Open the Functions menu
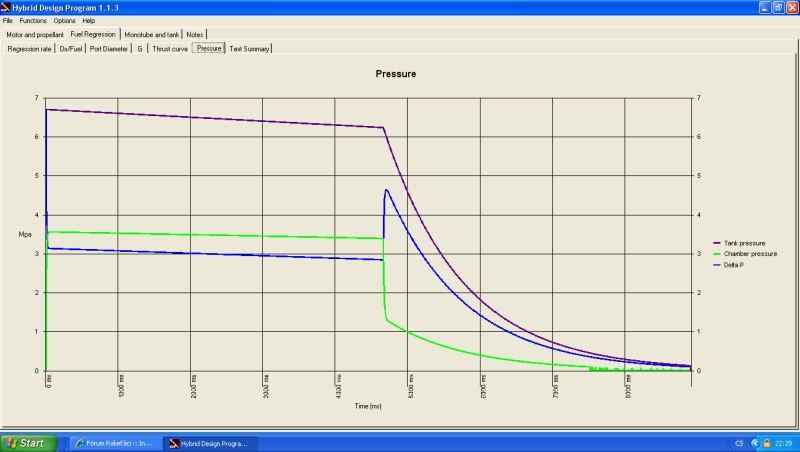This screenshot has height=452, width=800. tap(33, 20)
